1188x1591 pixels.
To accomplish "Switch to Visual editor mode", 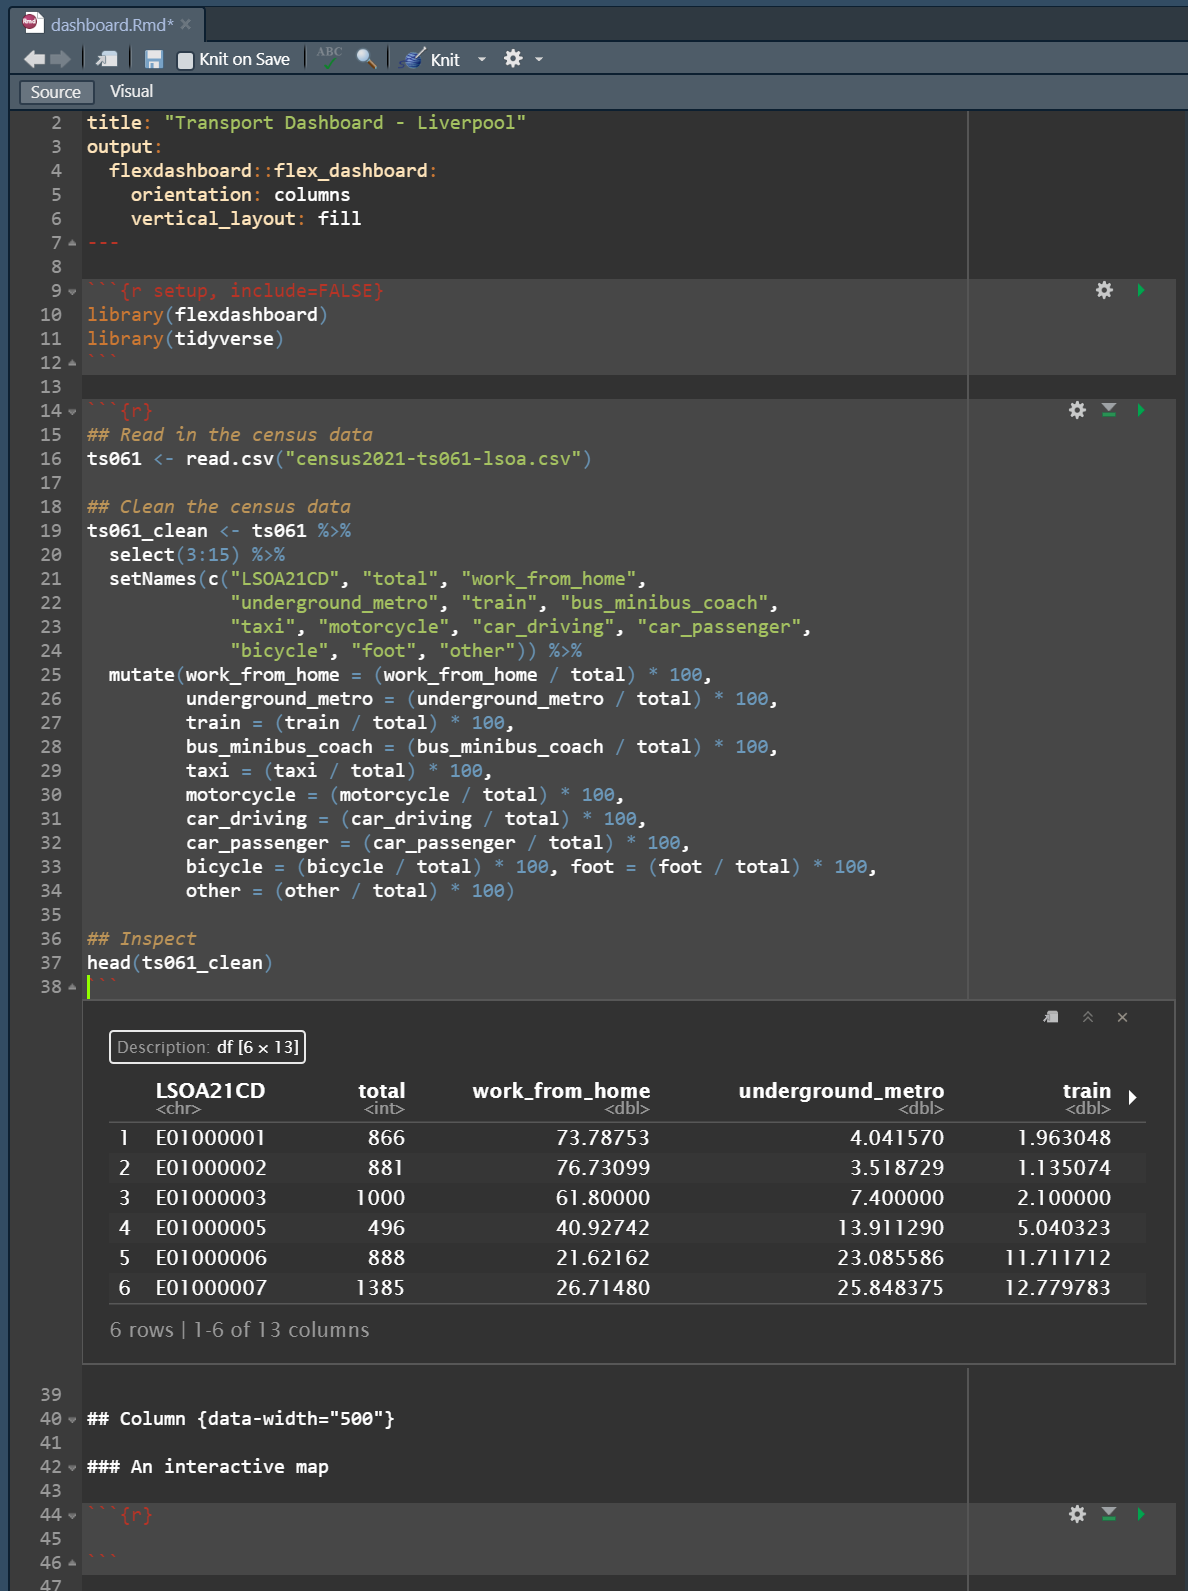I will coord(131,91).
